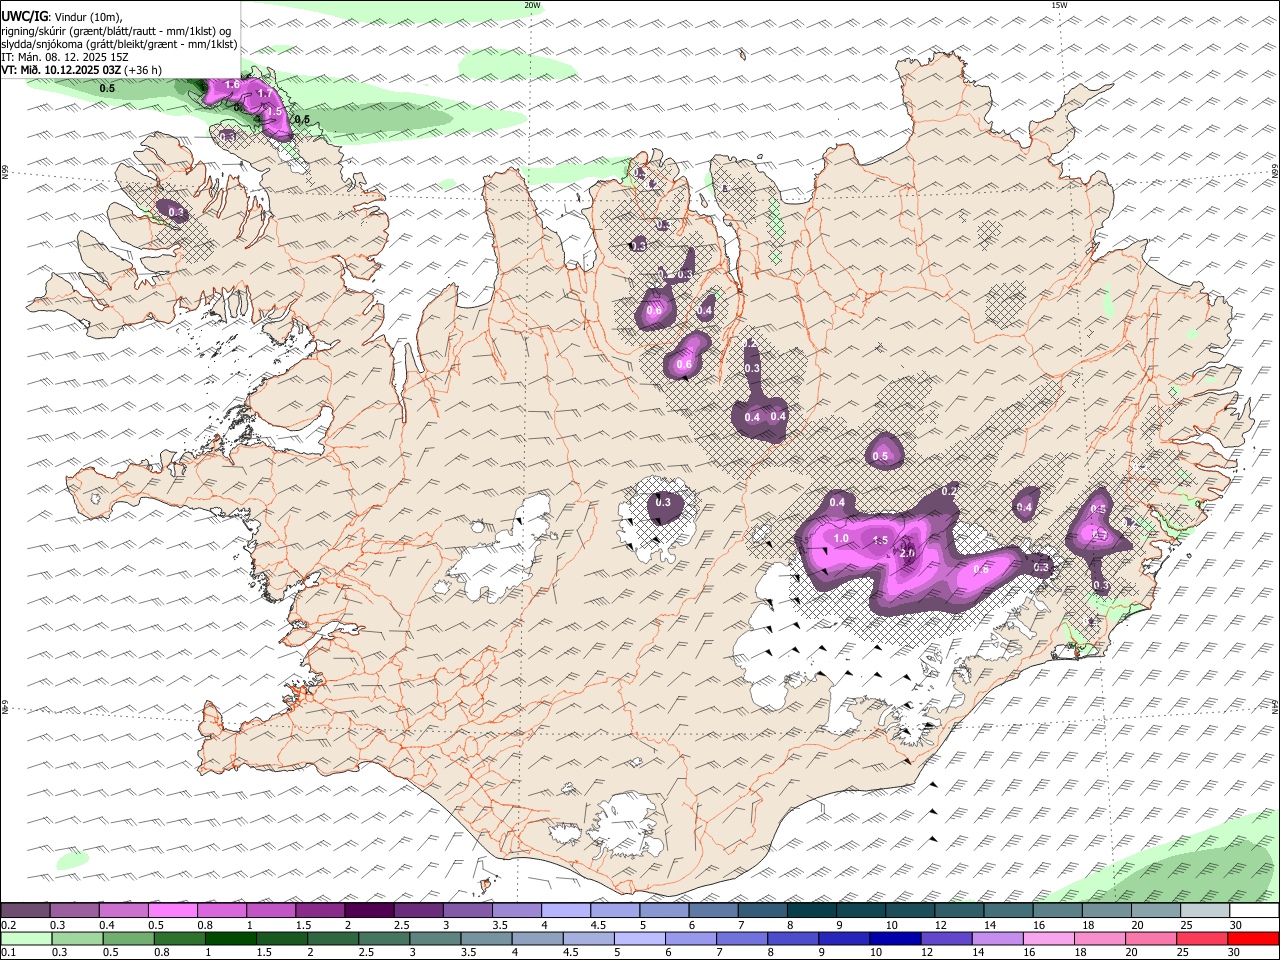Click the '30' label under the lower legend row
The height and width of the screenshot is (960, 1280).
1236,953
